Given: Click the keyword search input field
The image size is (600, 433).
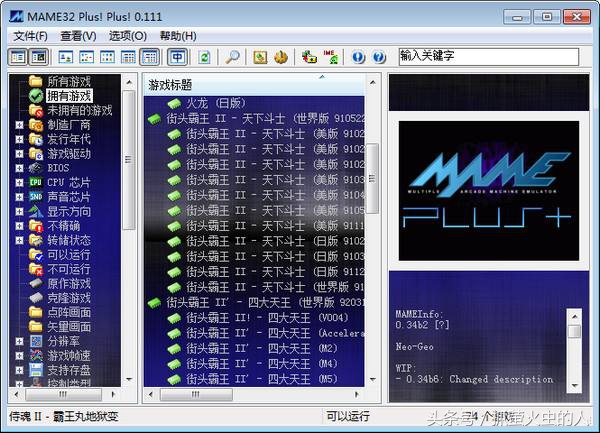Looking at the screenshot, I should tap(488, 57).
